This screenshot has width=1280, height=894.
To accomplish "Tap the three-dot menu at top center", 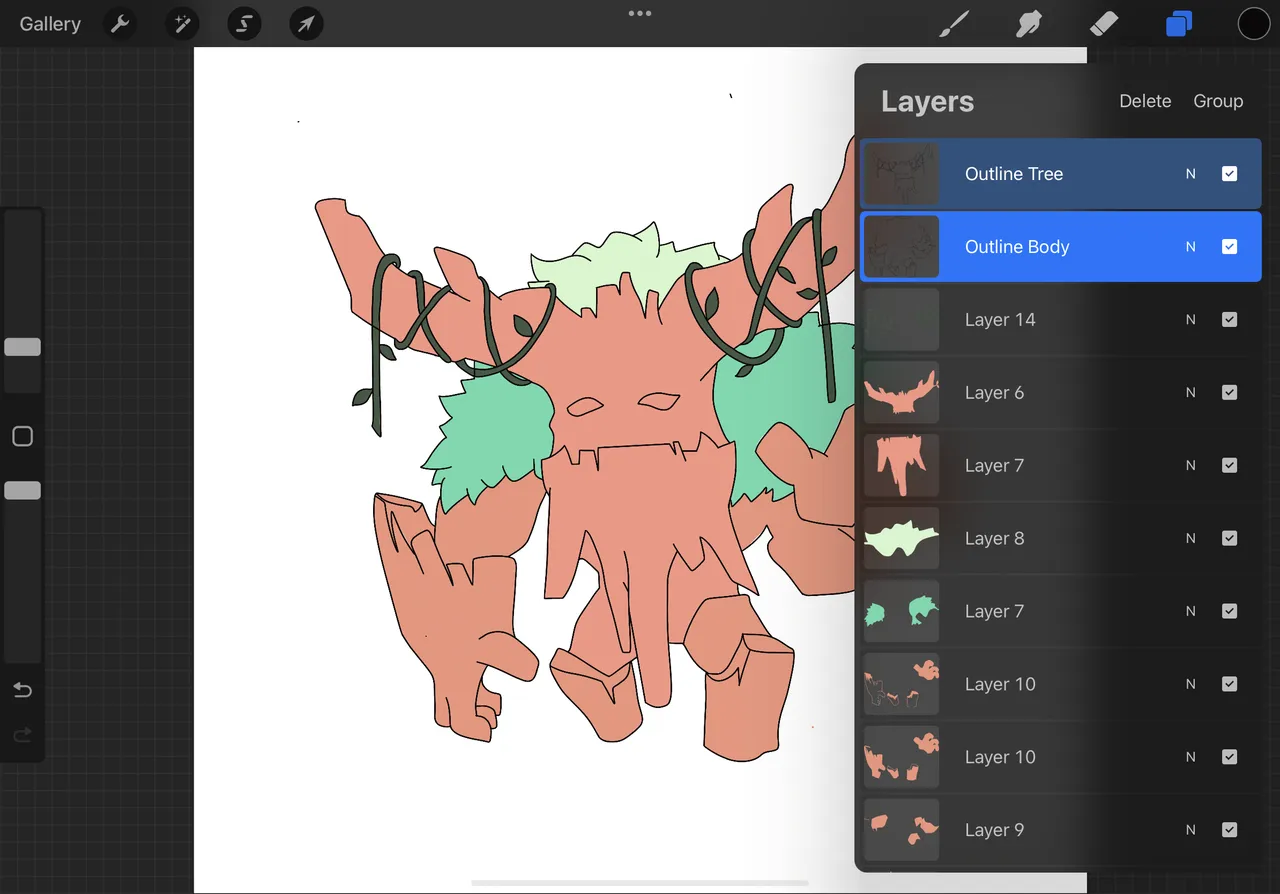I will (640, 14).
